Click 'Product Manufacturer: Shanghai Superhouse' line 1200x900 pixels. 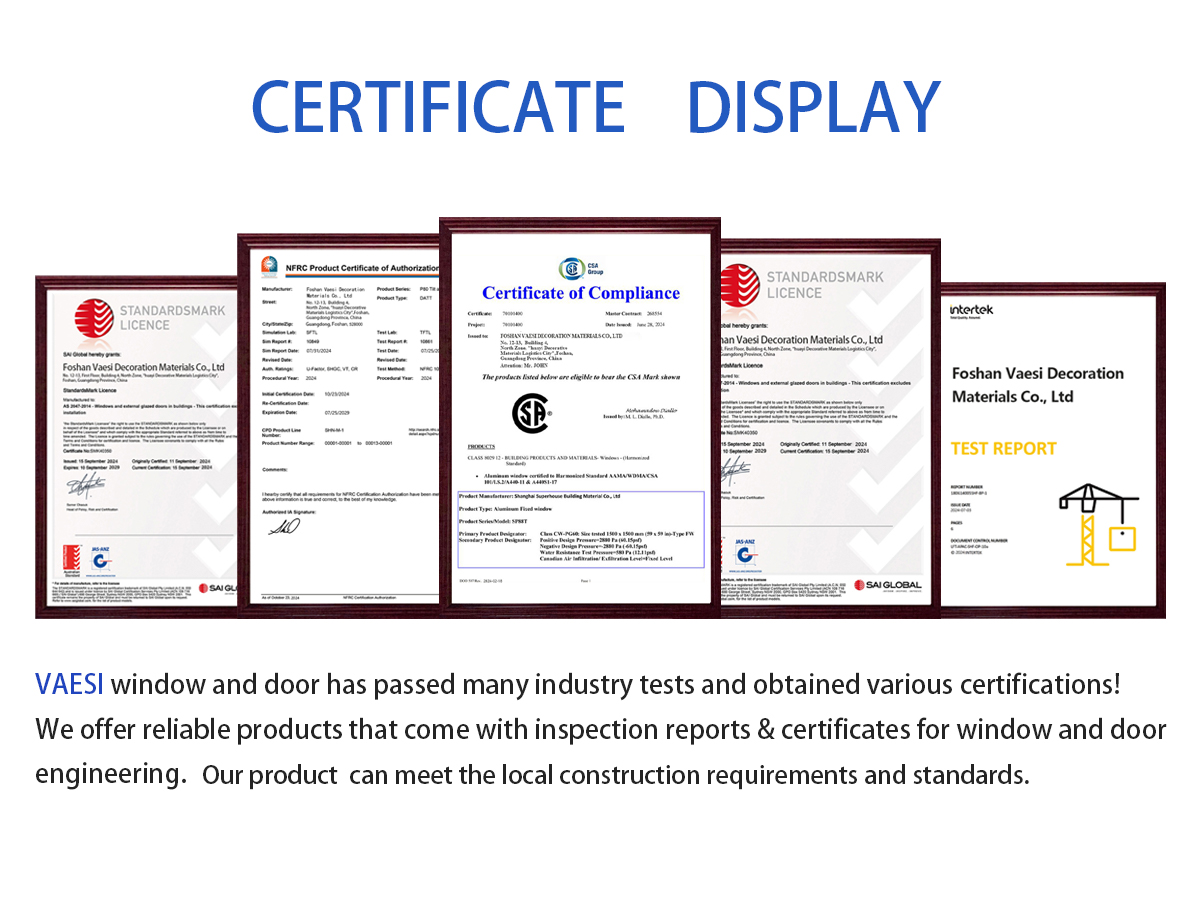540,495
